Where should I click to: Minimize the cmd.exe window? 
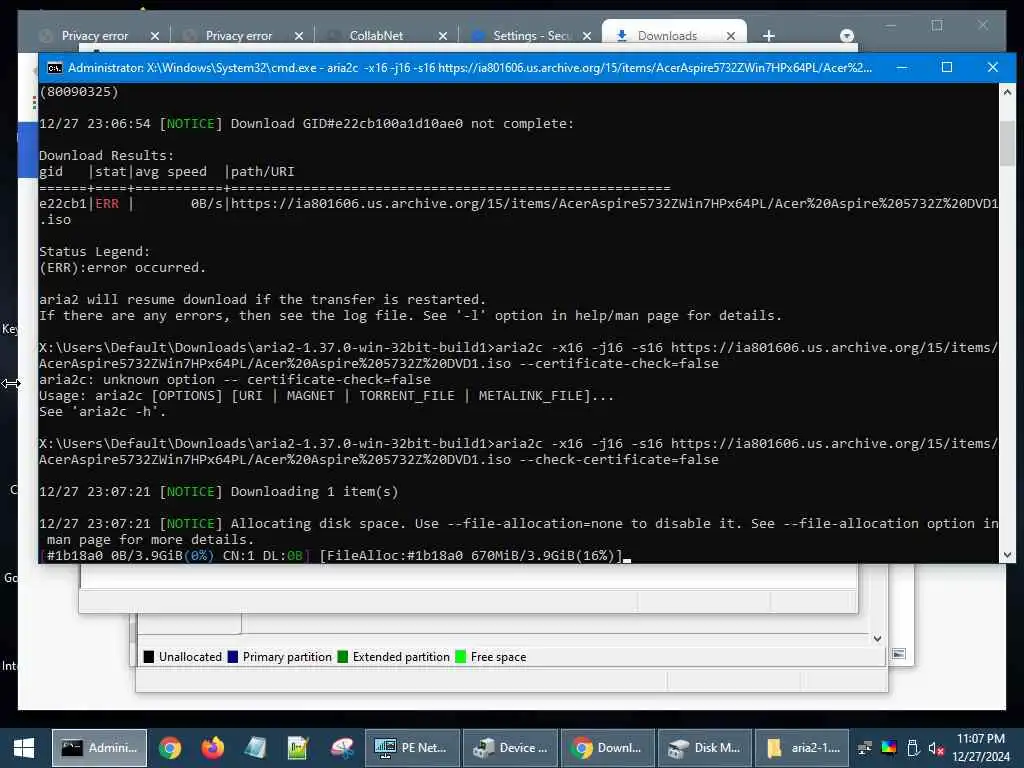pyautogui.click(x=902, y=67)
